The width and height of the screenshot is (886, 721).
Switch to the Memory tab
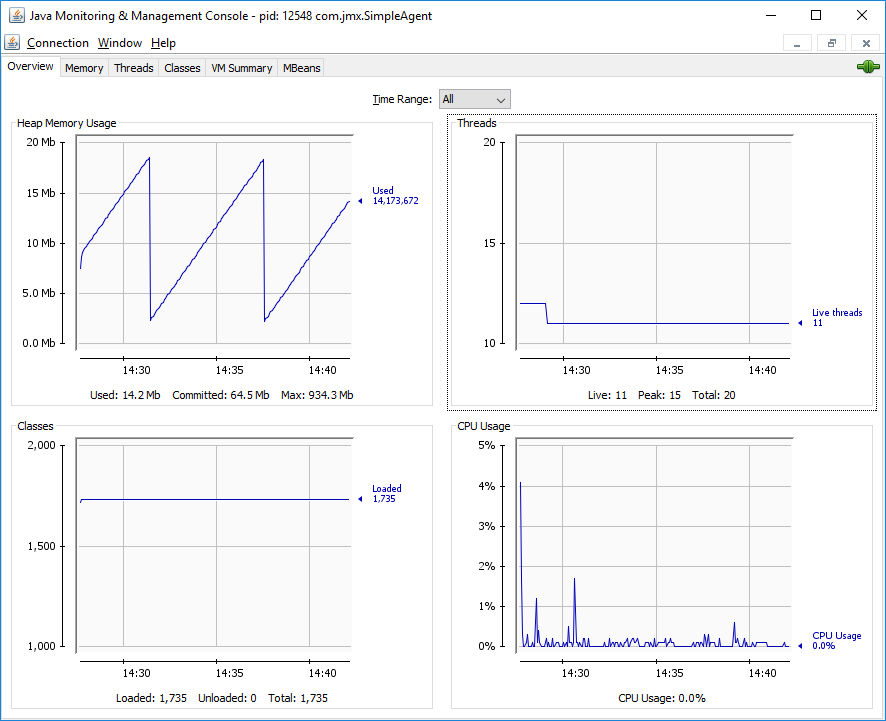[84, 68]
